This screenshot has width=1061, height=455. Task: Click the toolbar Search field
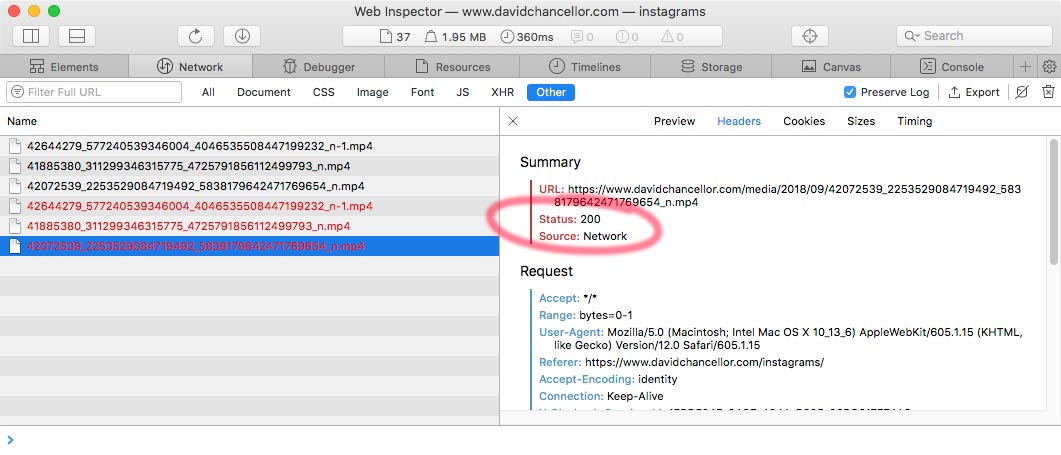968,36
